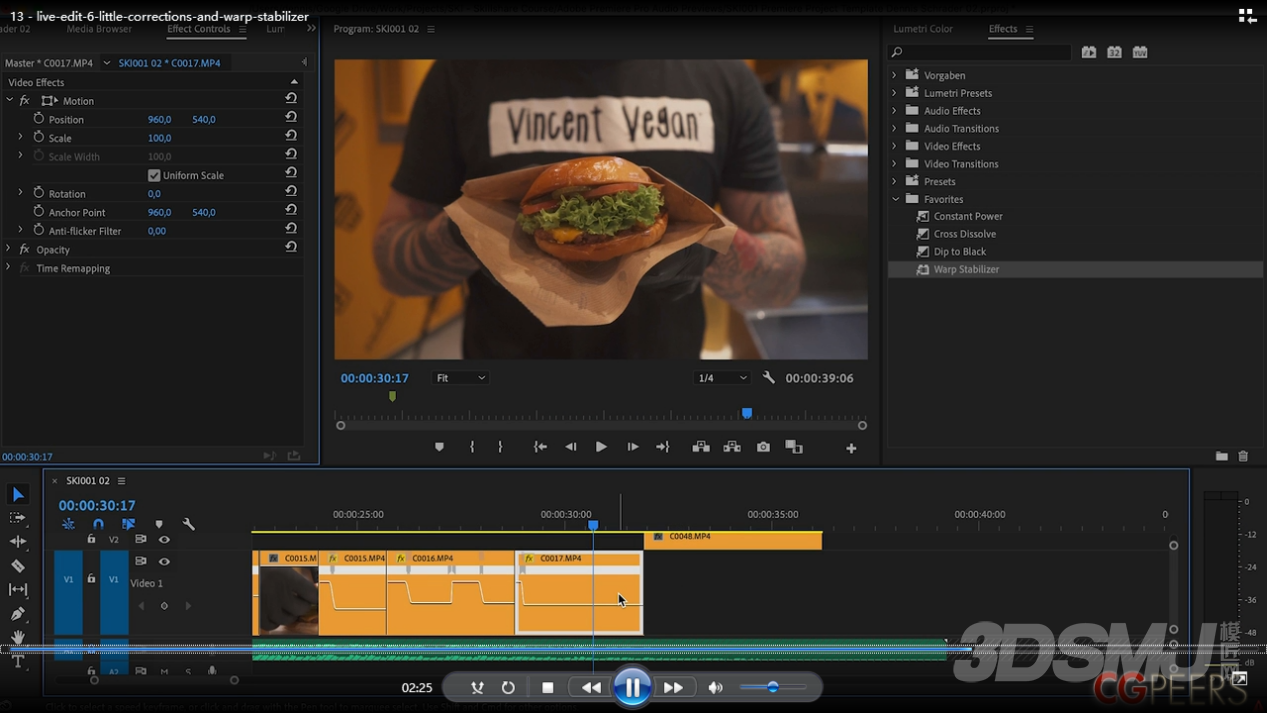
Task: Click Export Frame camera icon
Action: click(763, 447)
